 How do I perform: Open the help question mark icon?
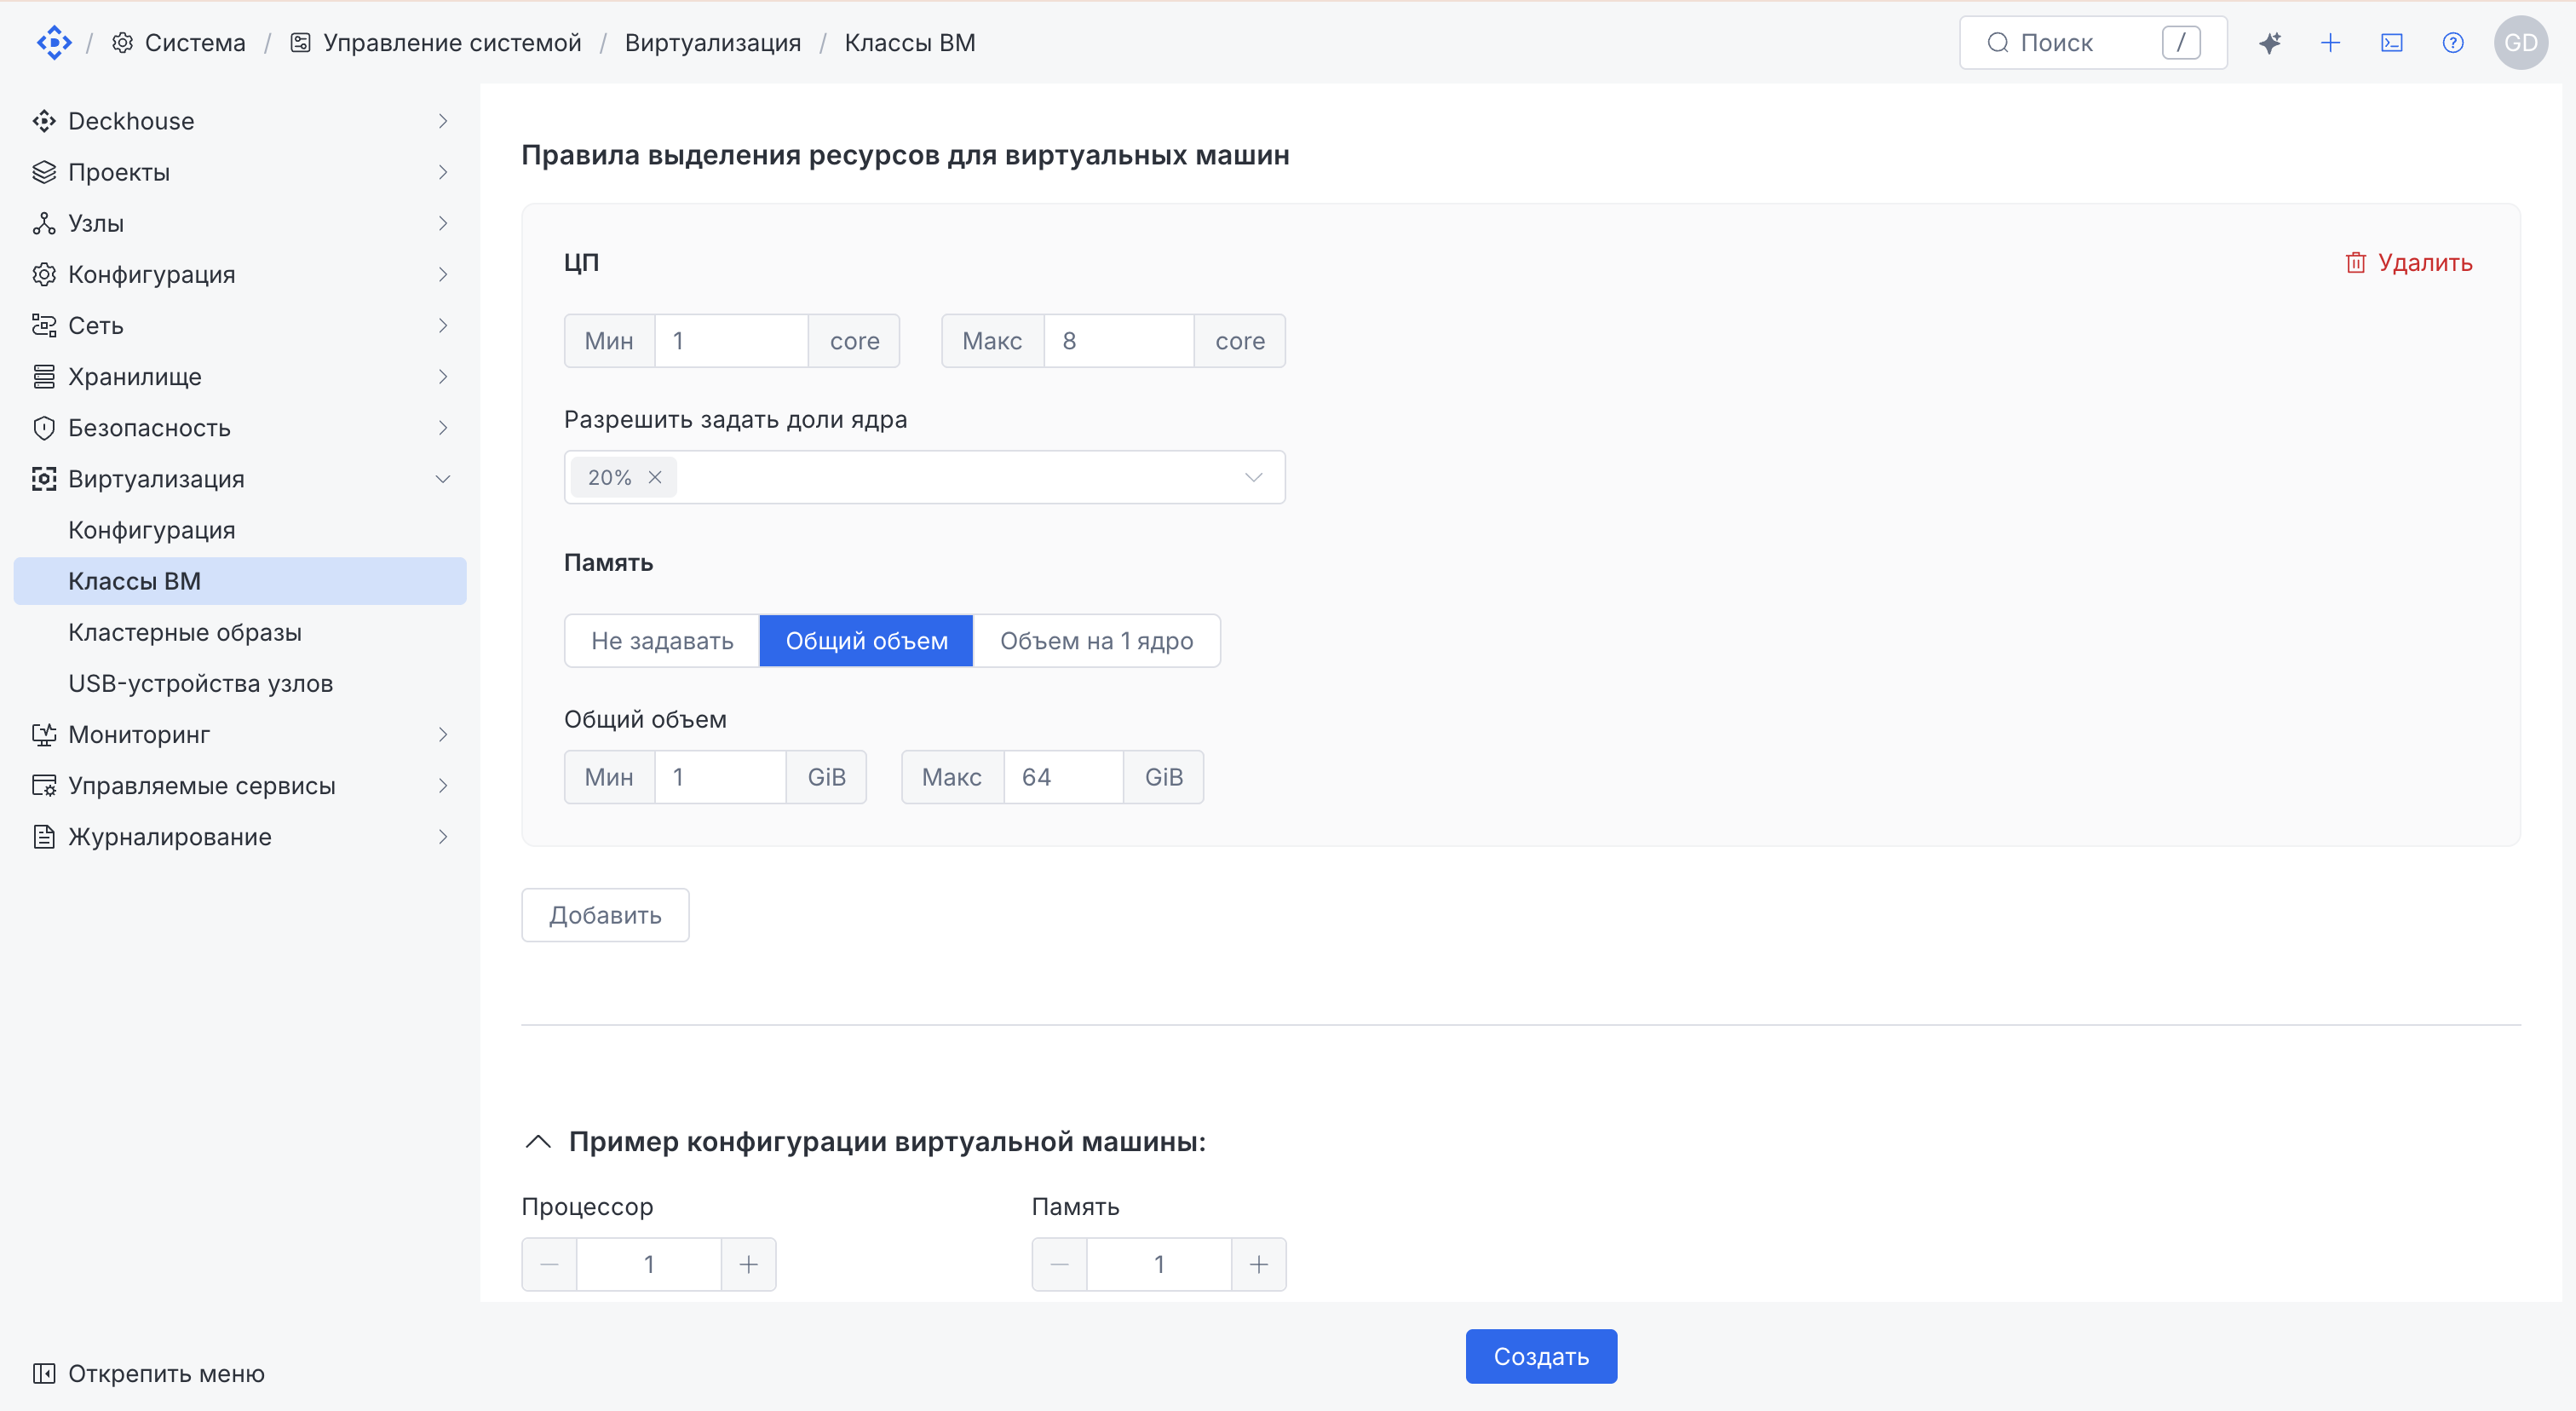point(2453,43)
